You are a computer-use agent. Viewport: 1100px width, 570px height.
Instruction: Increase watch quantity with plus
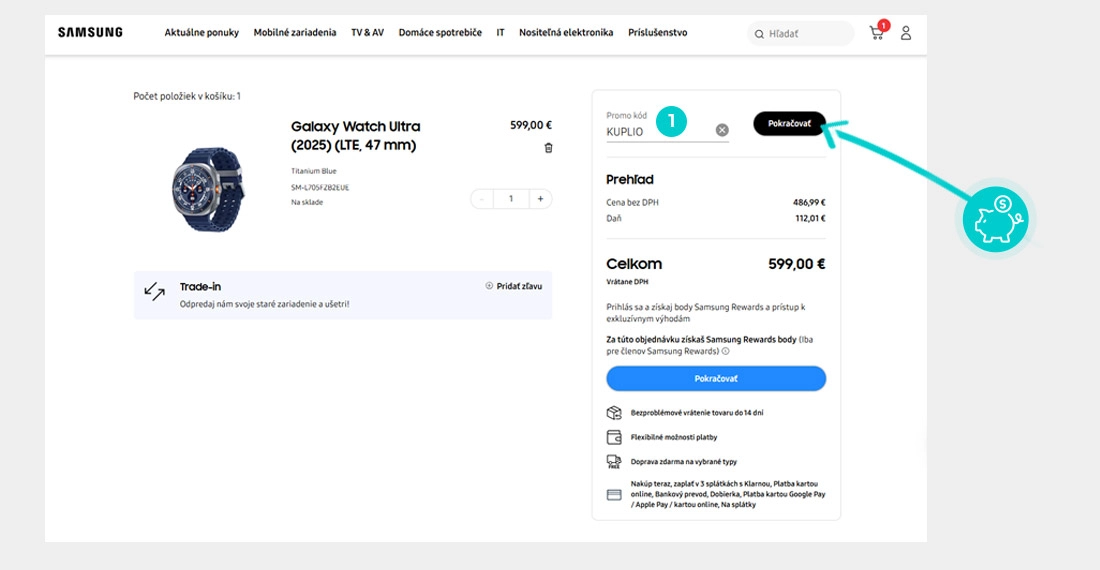click(540, 199)
